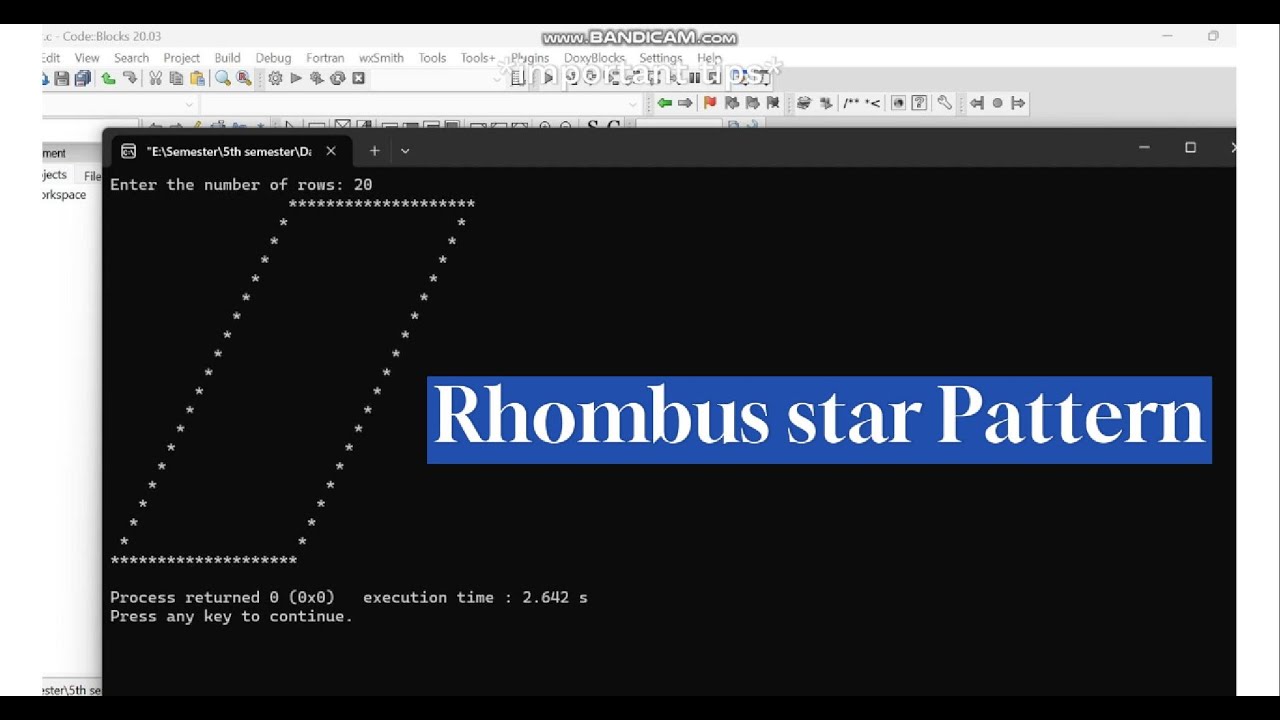
Task: Select the Workspace tree item
Action: (x=64, y=195)
